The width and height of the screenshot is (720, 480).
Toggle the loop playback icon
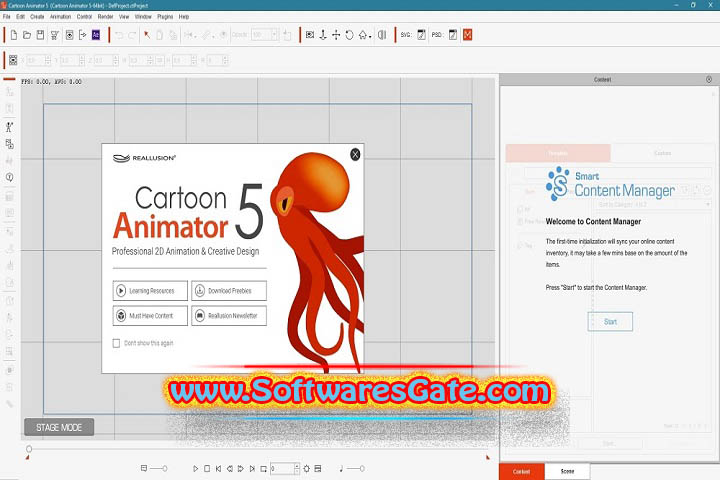tap(264, 469)
